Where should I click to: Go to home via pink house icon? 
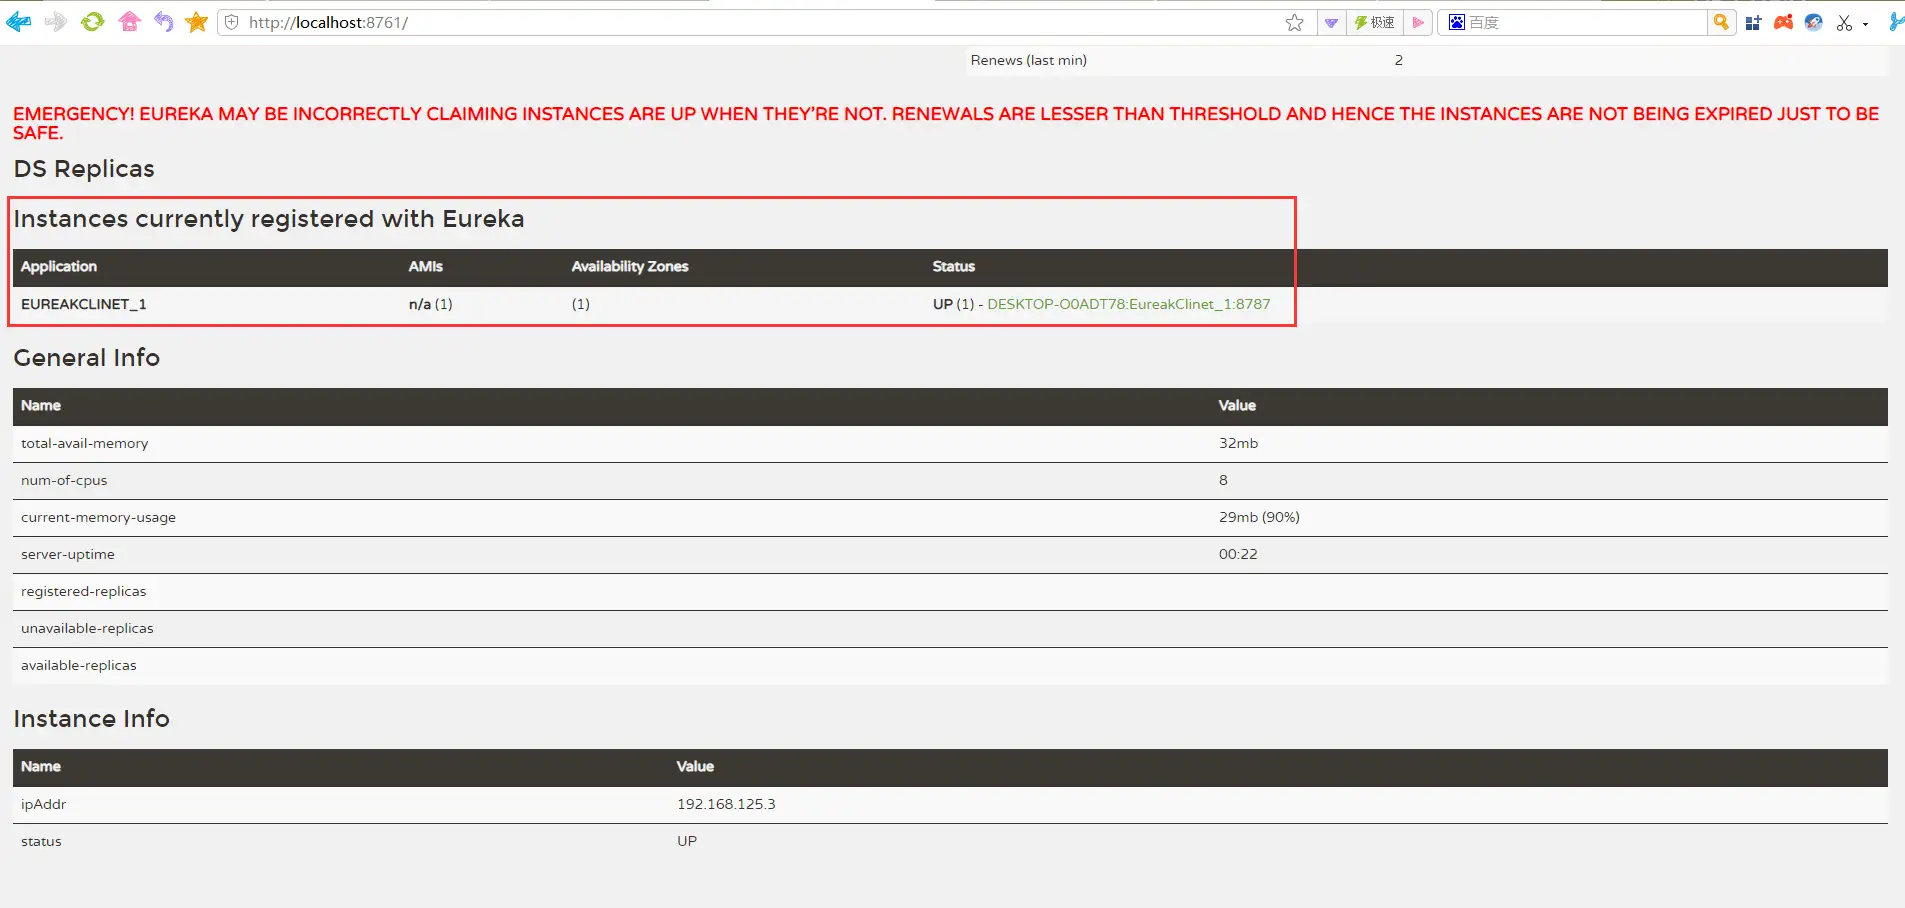pyautogui.click(x=129, y=22)
